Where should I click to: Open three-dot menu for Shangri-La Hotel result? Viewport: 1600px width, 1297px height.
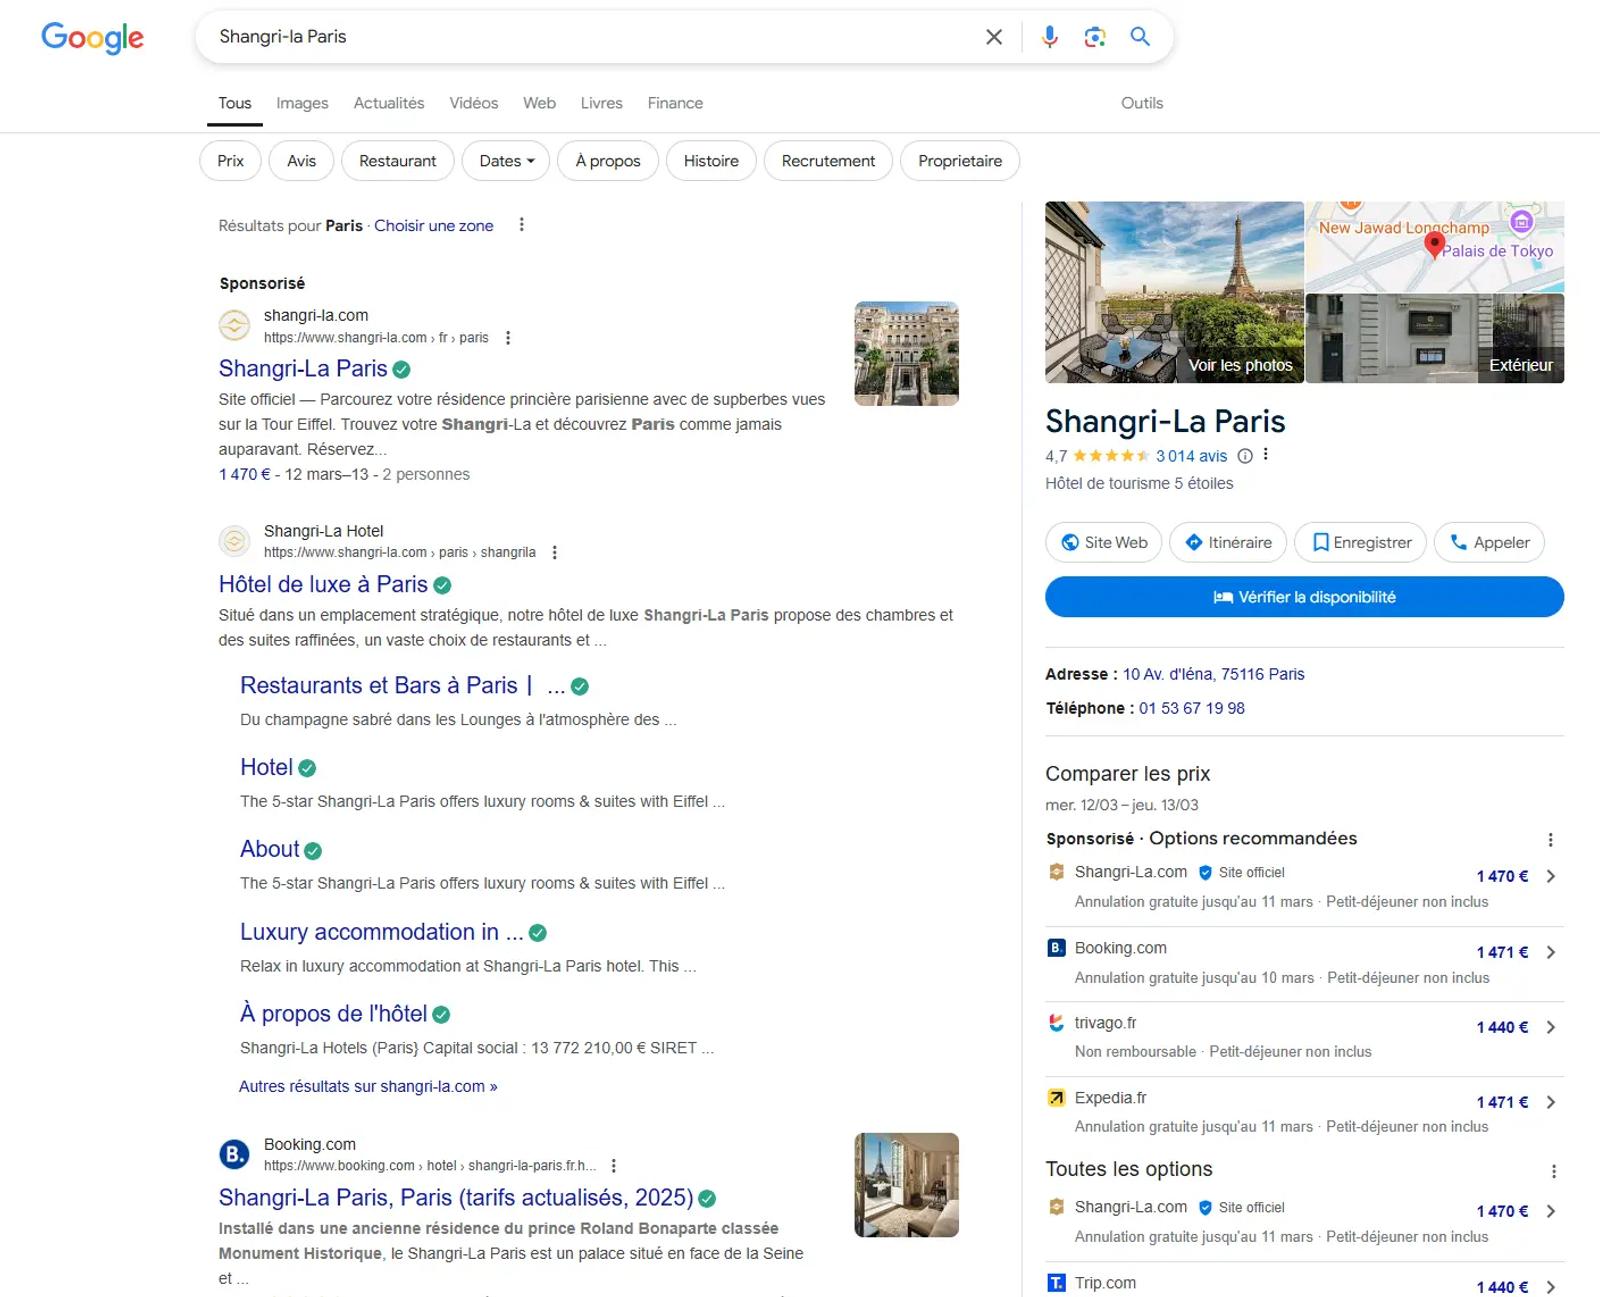click(x=554, y=552)
